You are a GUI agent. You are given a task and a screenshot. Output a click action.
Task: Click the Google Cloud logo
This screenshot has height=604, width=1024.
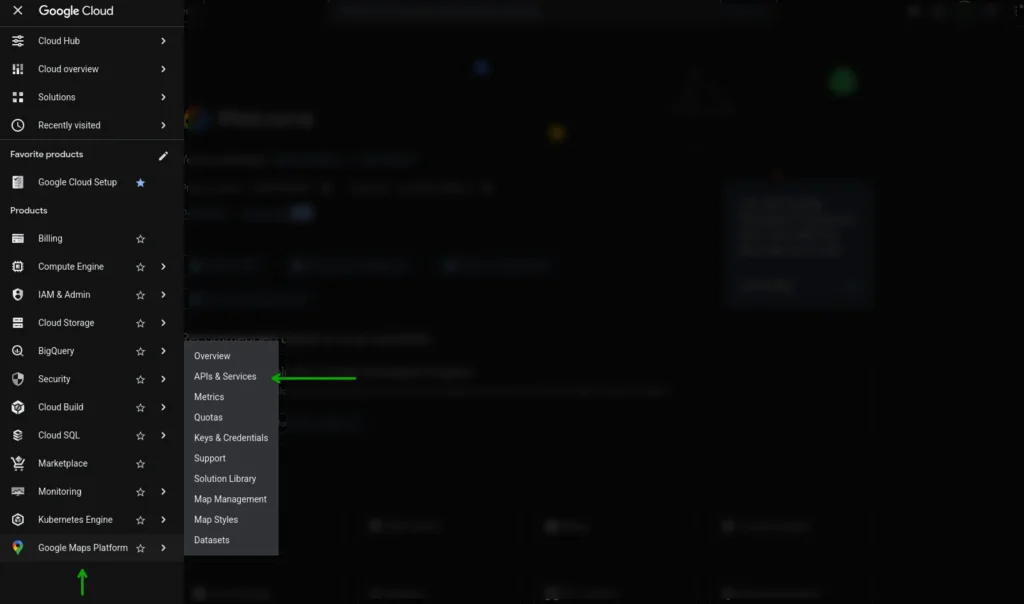pyautogui.click(x=75, y=11)
